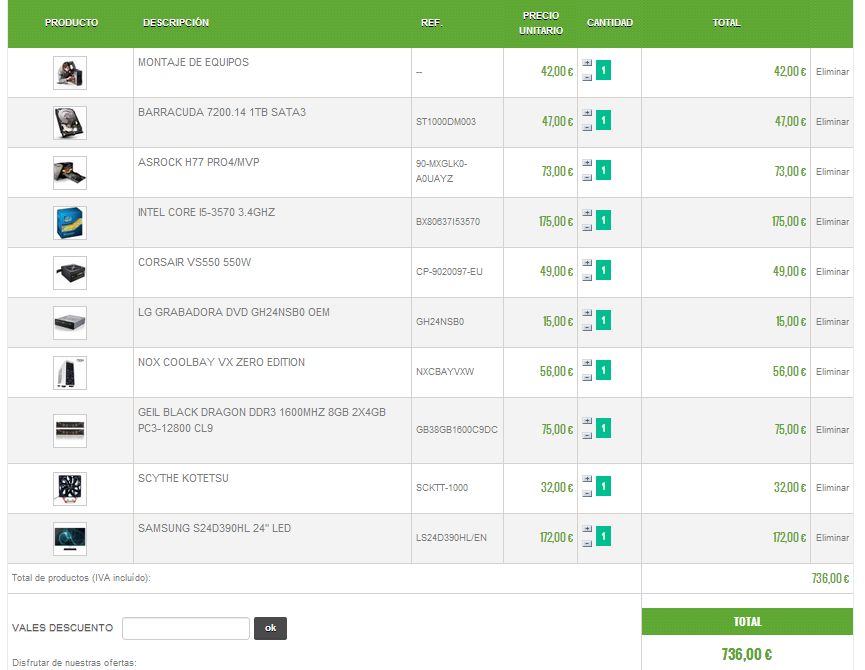This screenshot has width=865, height=670.
Task: Remove LG GRABADORA DVD with Eliminar
Action: [x=832, y=321]
